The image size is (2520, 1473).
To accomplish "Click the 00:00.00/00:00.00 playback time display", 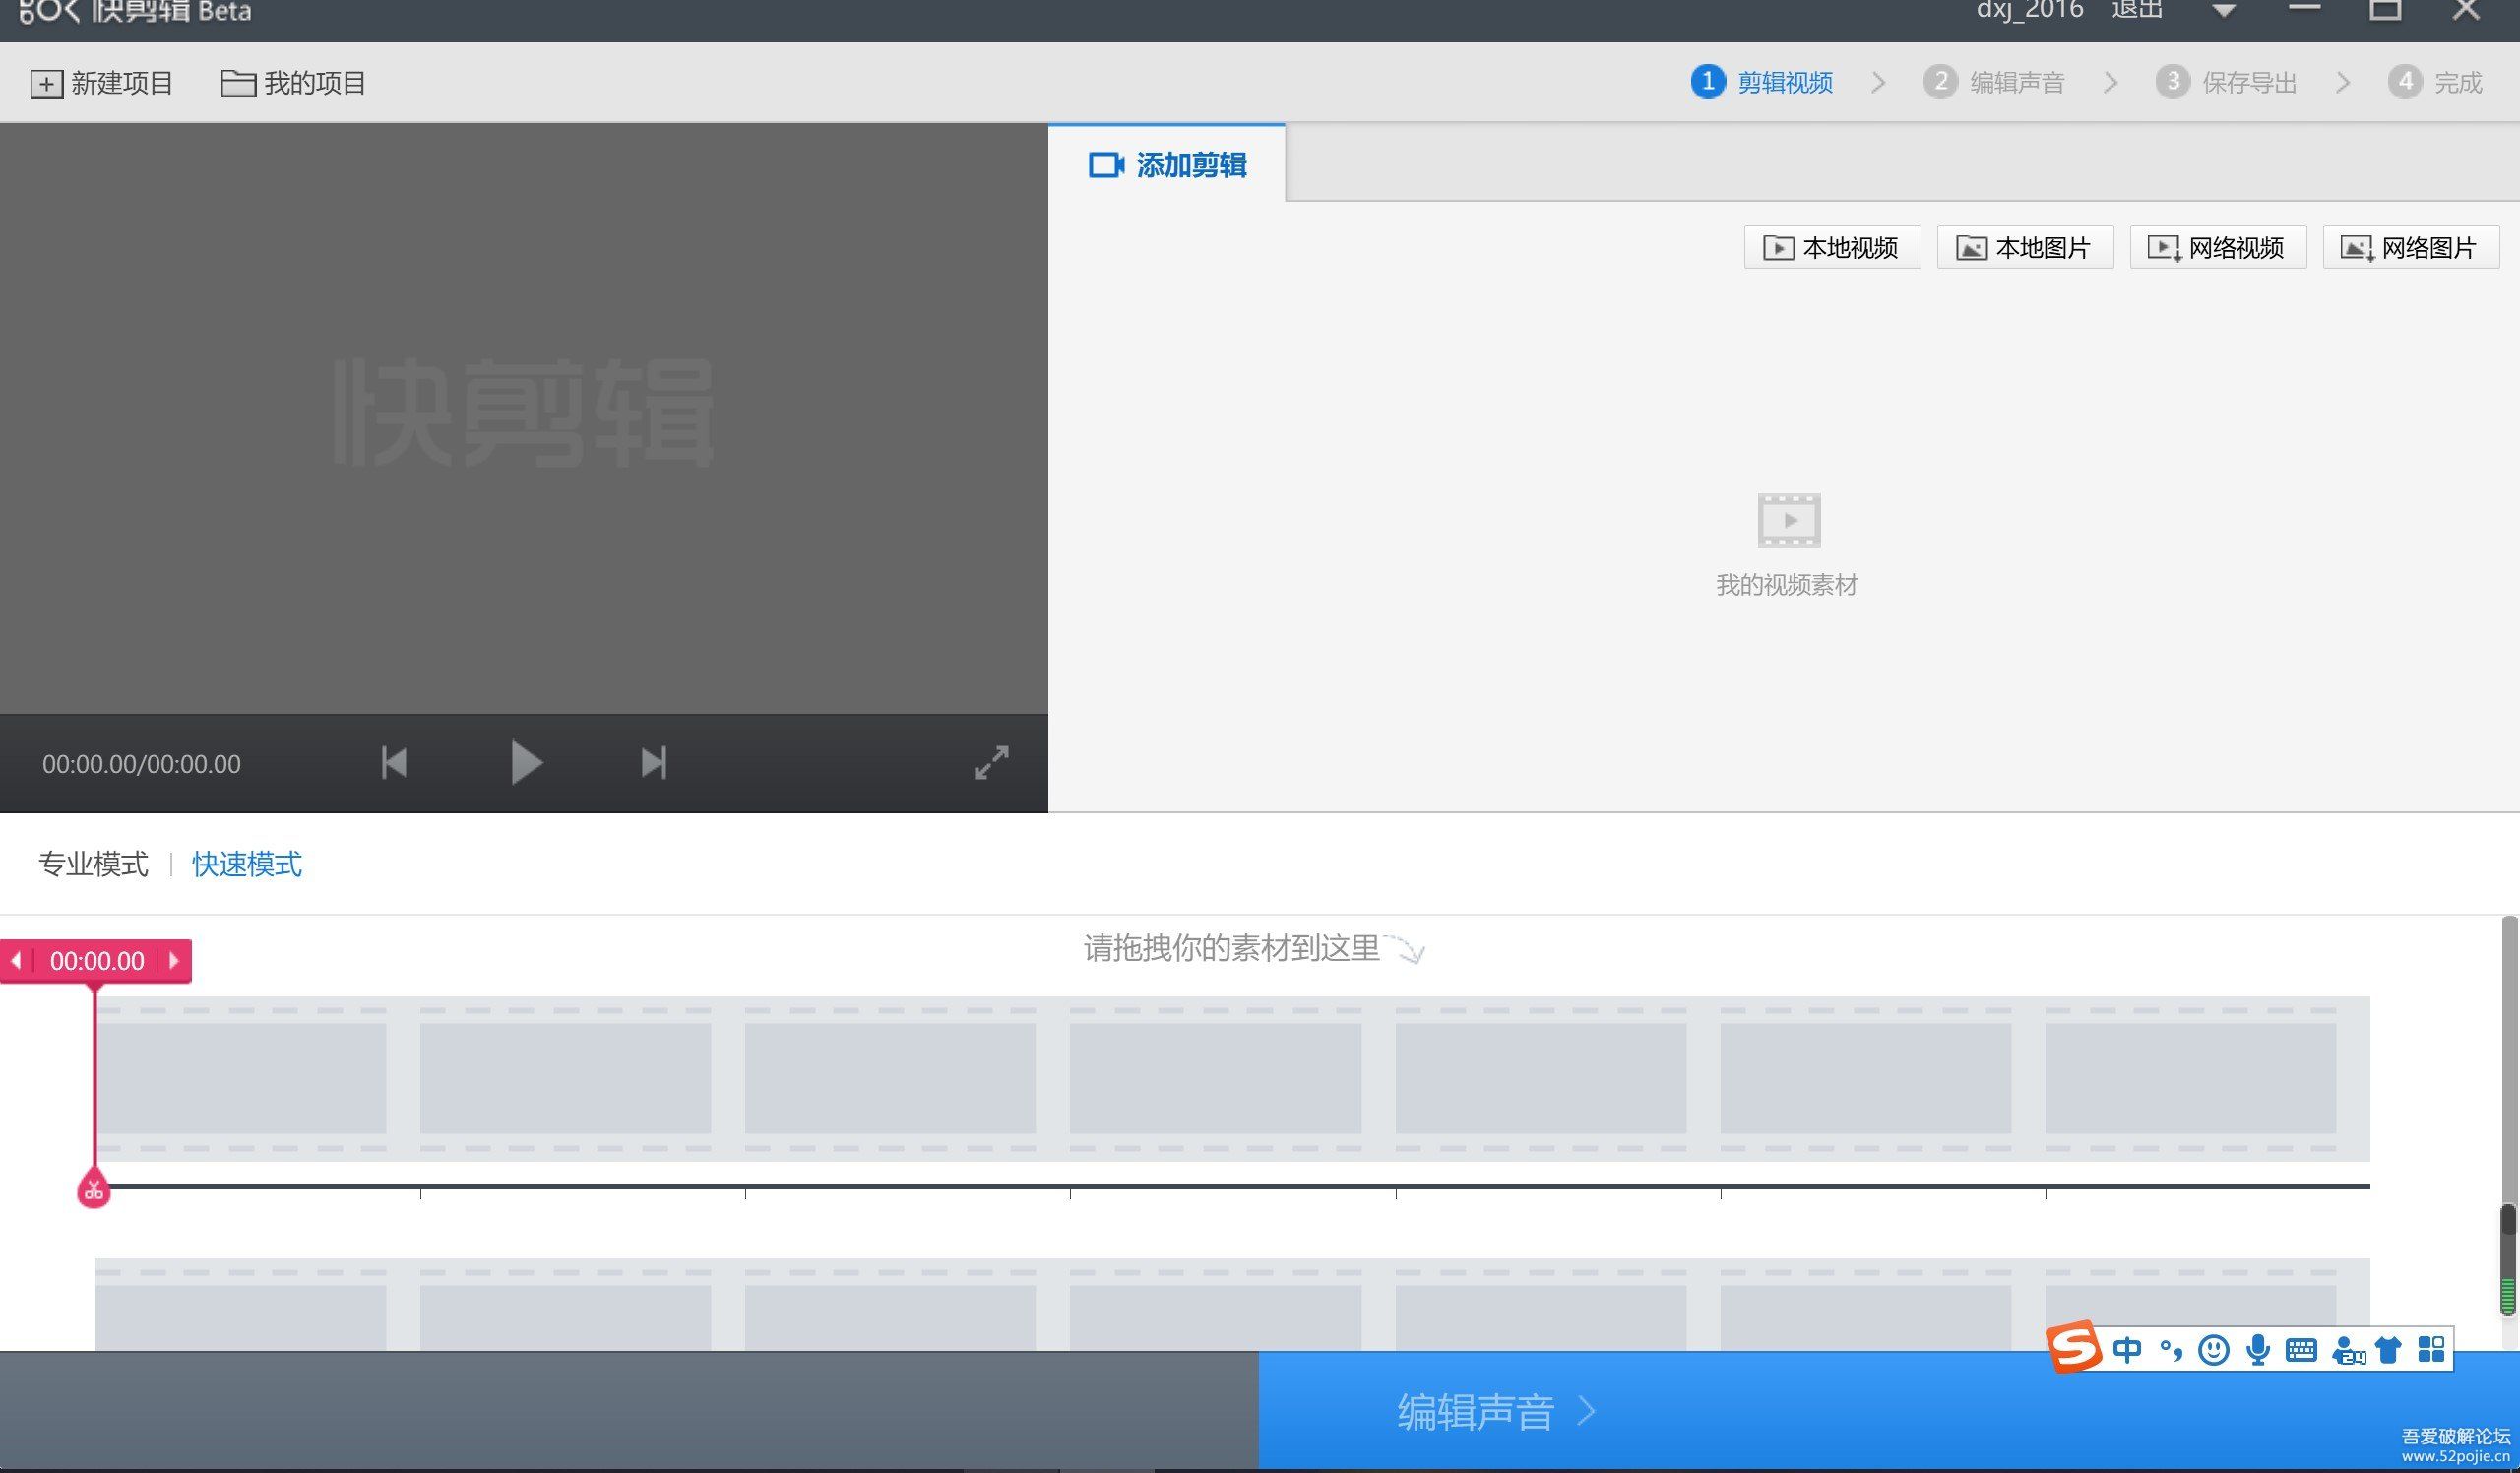I will click(x=141, y=764).
